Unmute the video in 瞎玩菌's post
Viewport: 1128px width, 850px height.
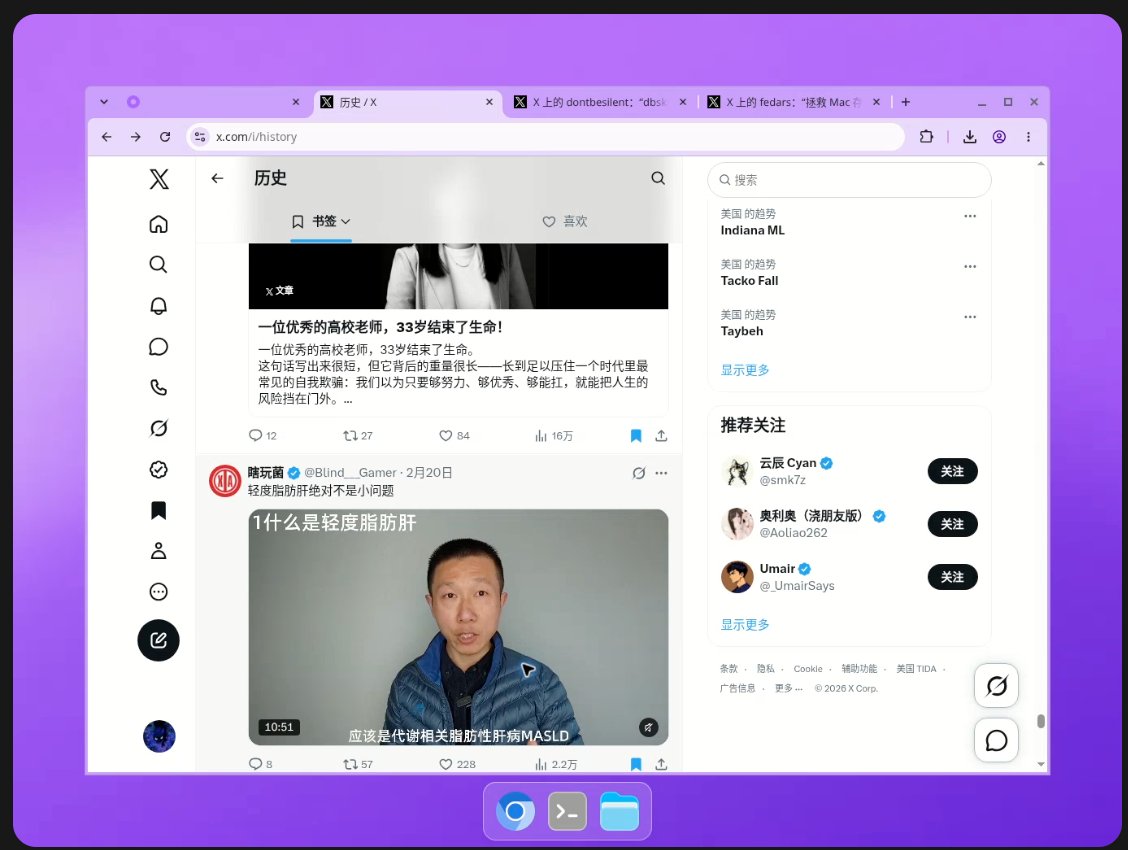[648, 727]
